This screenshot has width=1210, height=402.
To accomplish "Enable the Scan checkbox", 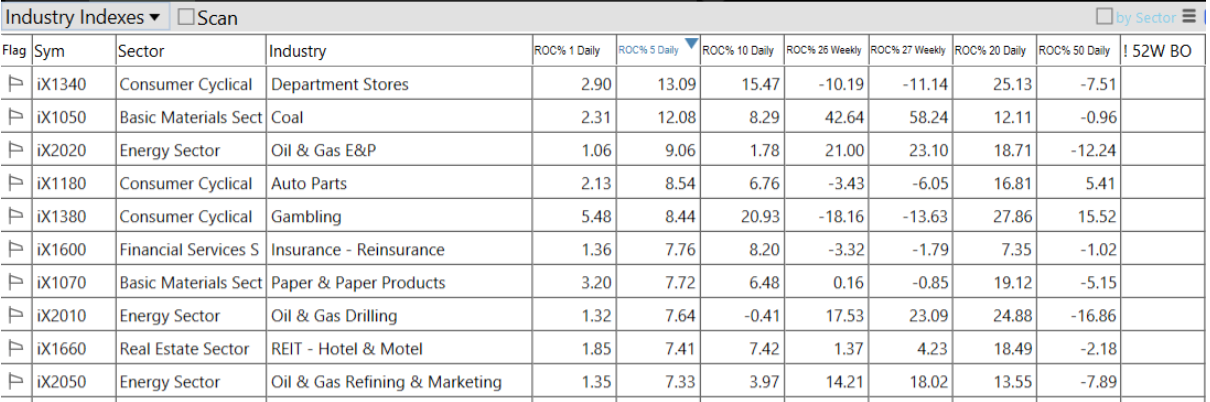I will tap(186, 17).
